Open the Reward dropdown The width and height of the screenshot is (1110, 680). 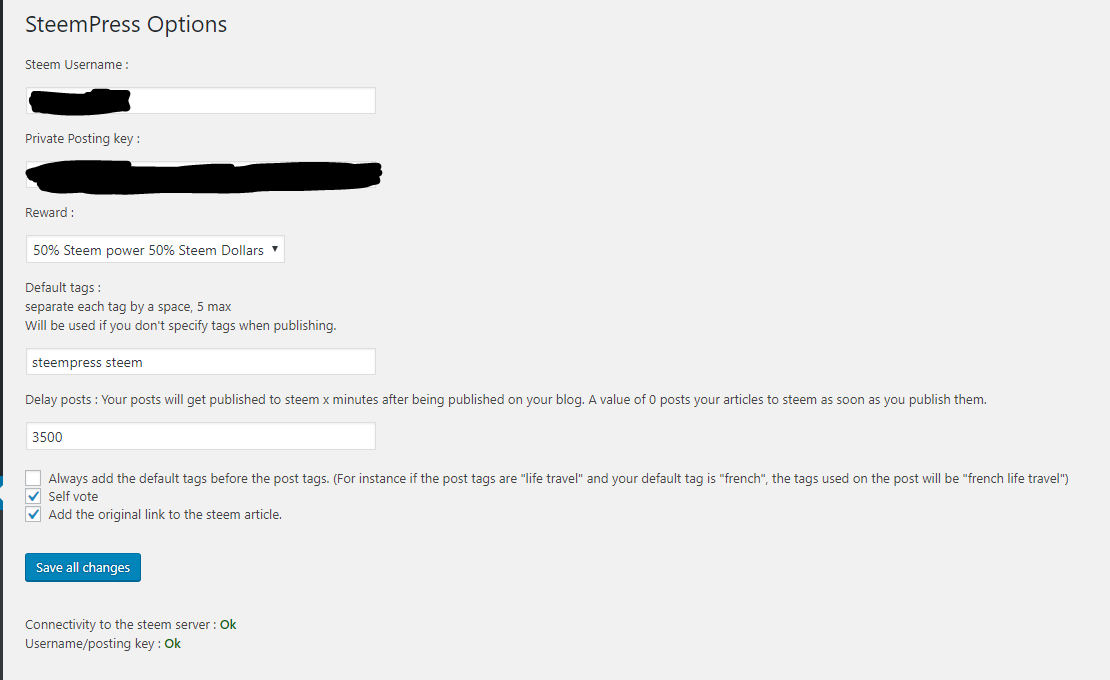[155, 250]
